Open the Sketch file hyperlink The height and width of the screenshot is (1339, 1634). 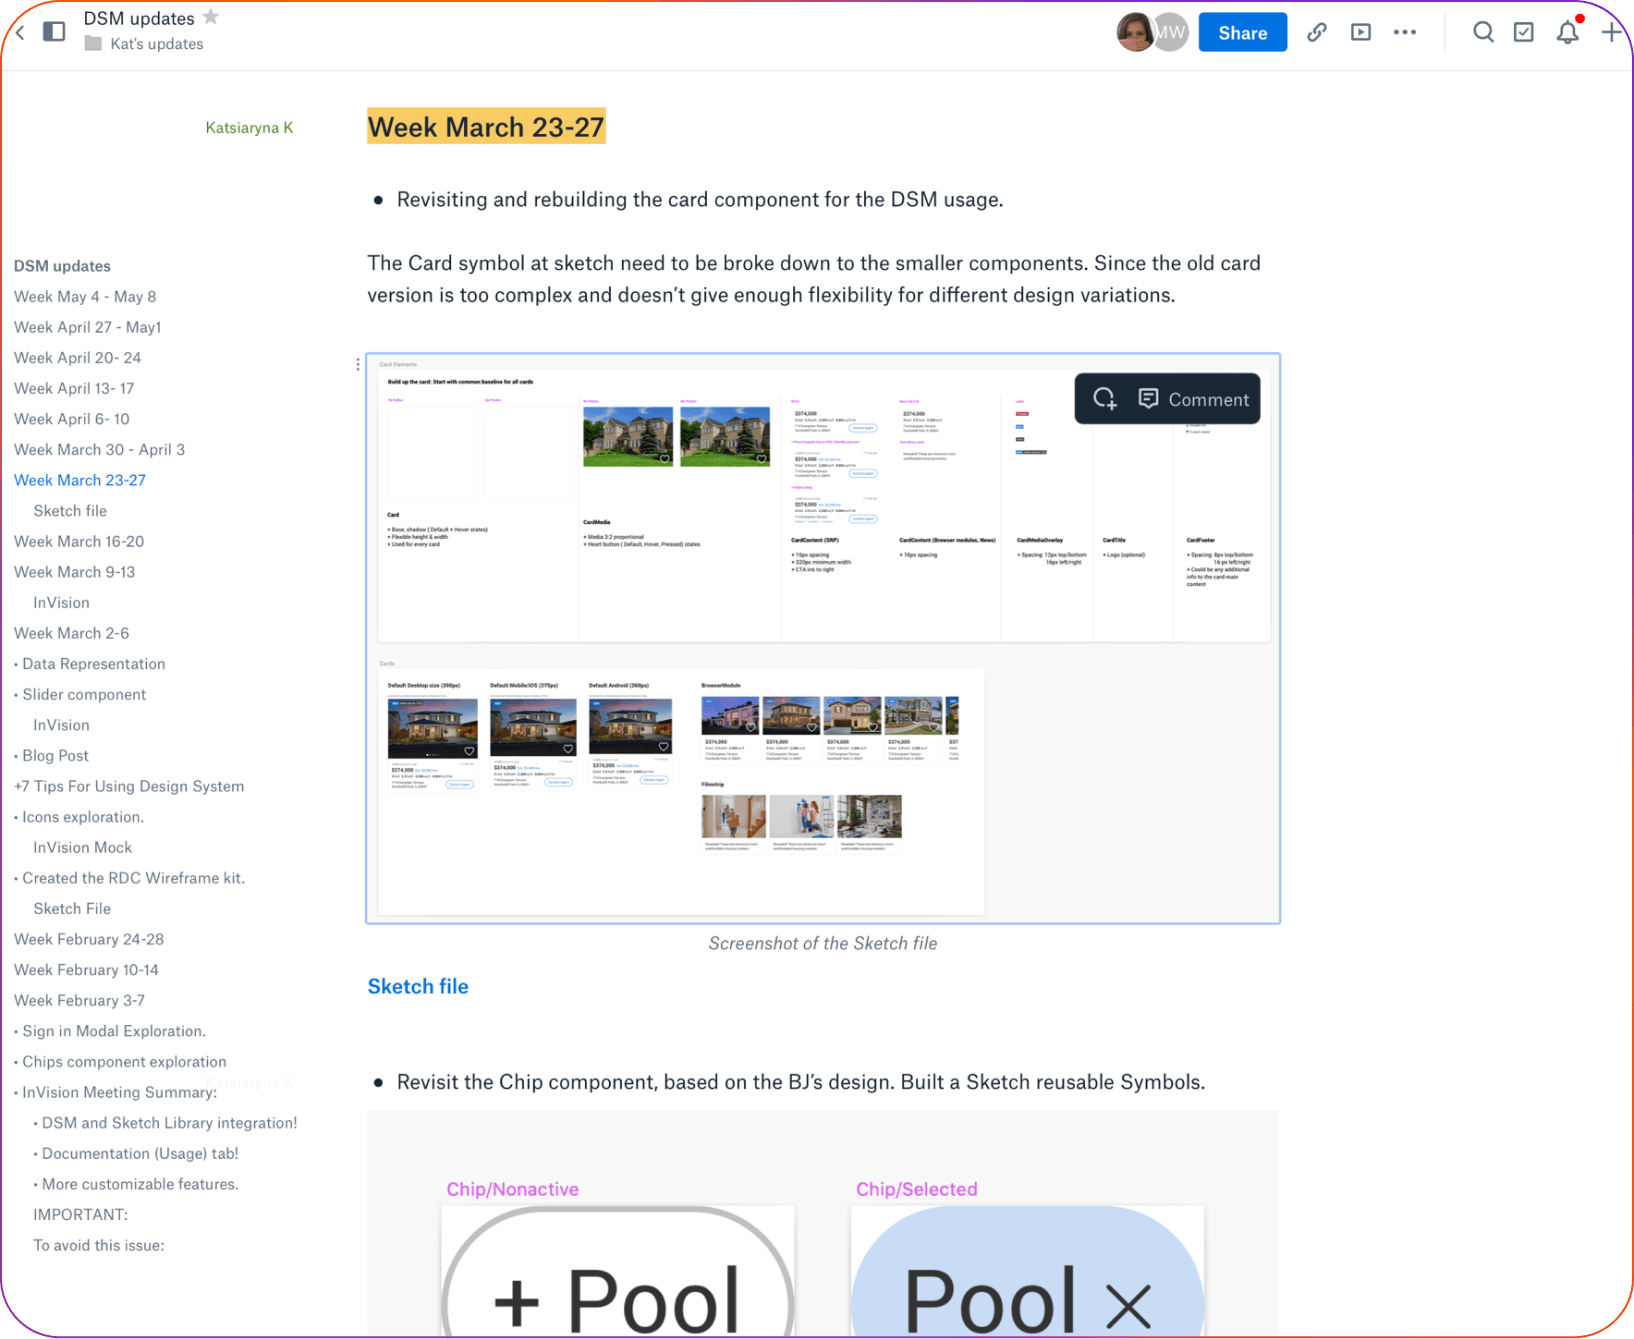coord(418,986)
